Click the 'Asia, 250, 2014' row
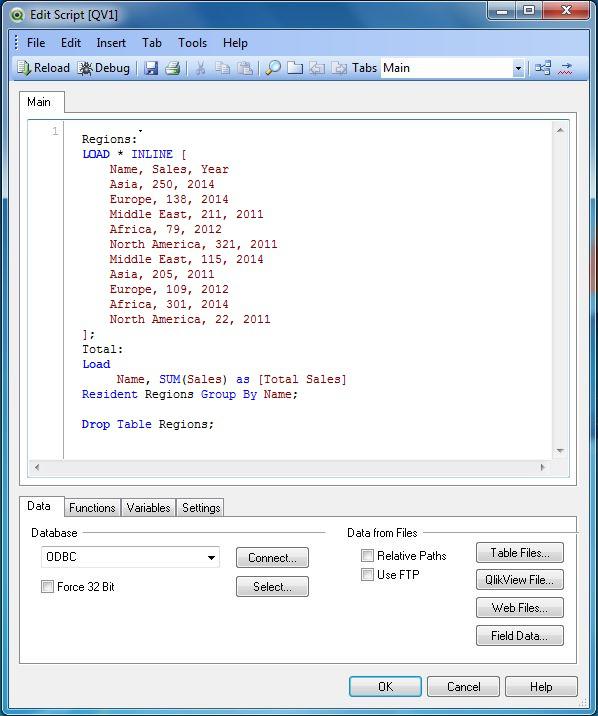This screenshot has width=598, height=716. [x=162, y=184]
